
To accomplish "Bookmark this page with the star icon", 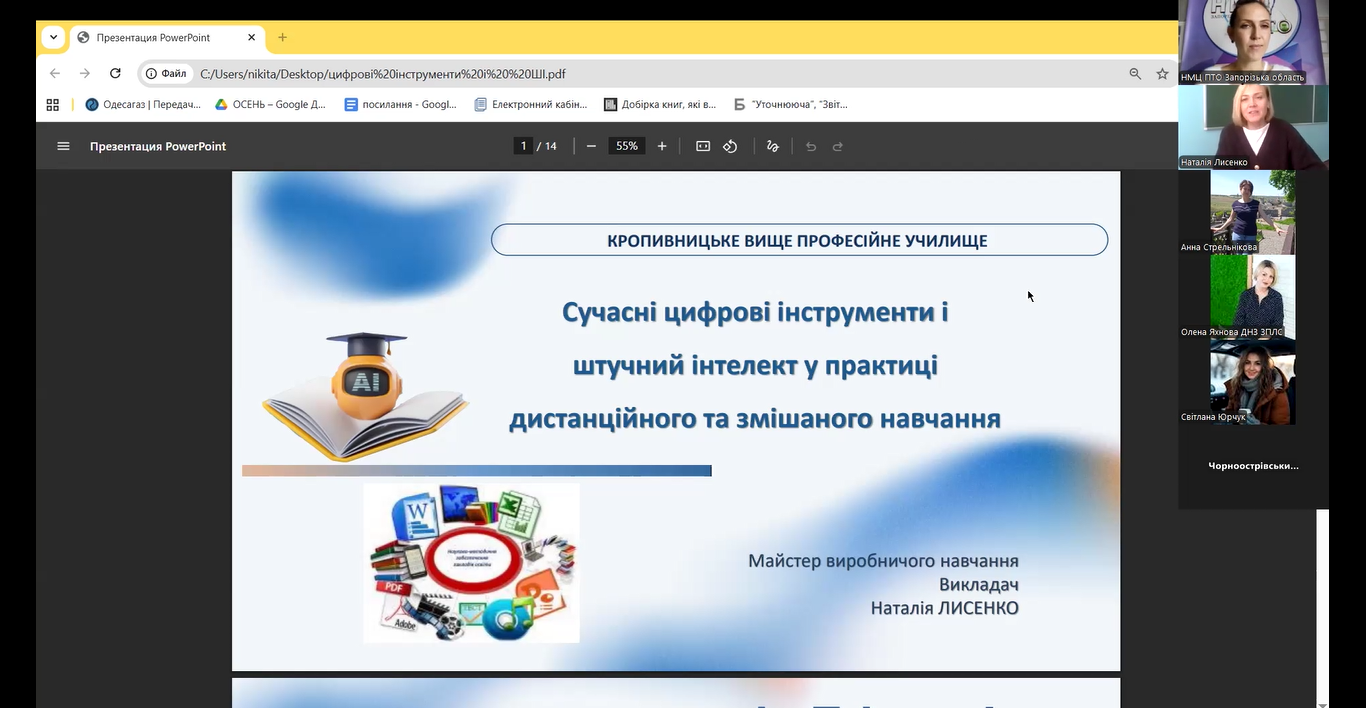I will tap(1162, 73).
